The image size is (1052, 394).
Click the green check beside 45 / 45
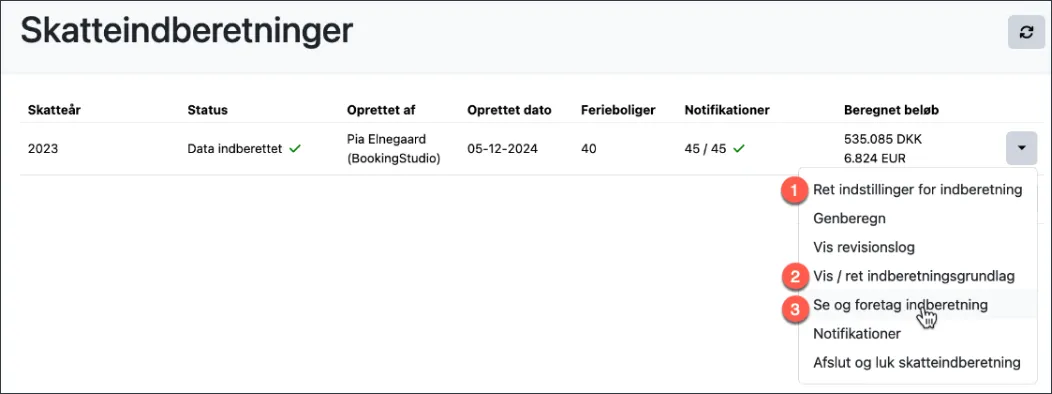click(739, 149)
